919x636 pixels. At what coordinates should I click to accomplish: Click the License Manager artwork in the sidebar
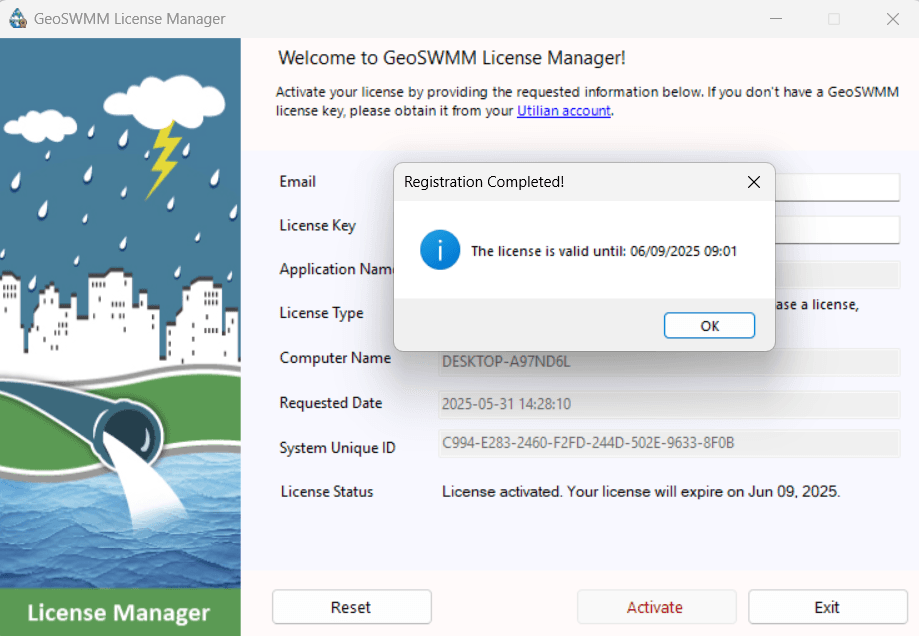tap(118, 612)
